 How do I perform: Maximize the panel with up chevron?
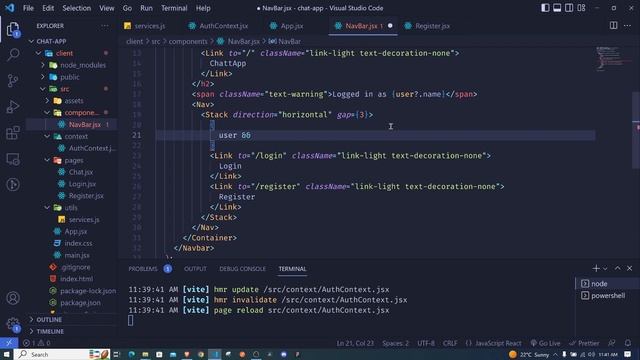618,268
